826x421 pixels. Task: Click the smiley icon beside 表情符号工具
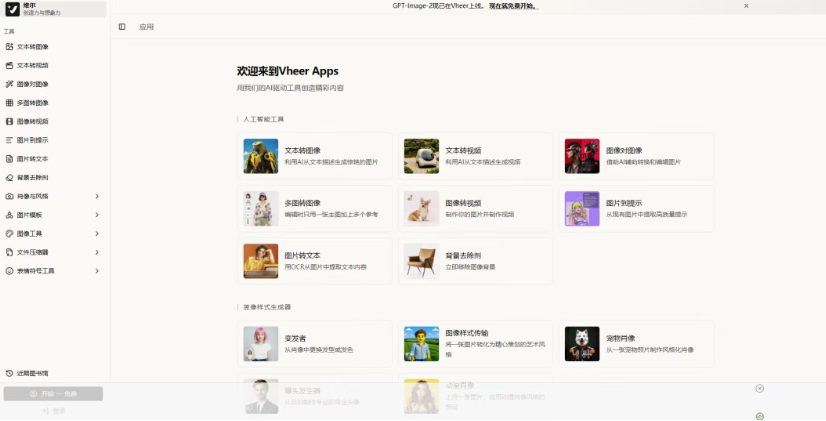coord(9,271)
